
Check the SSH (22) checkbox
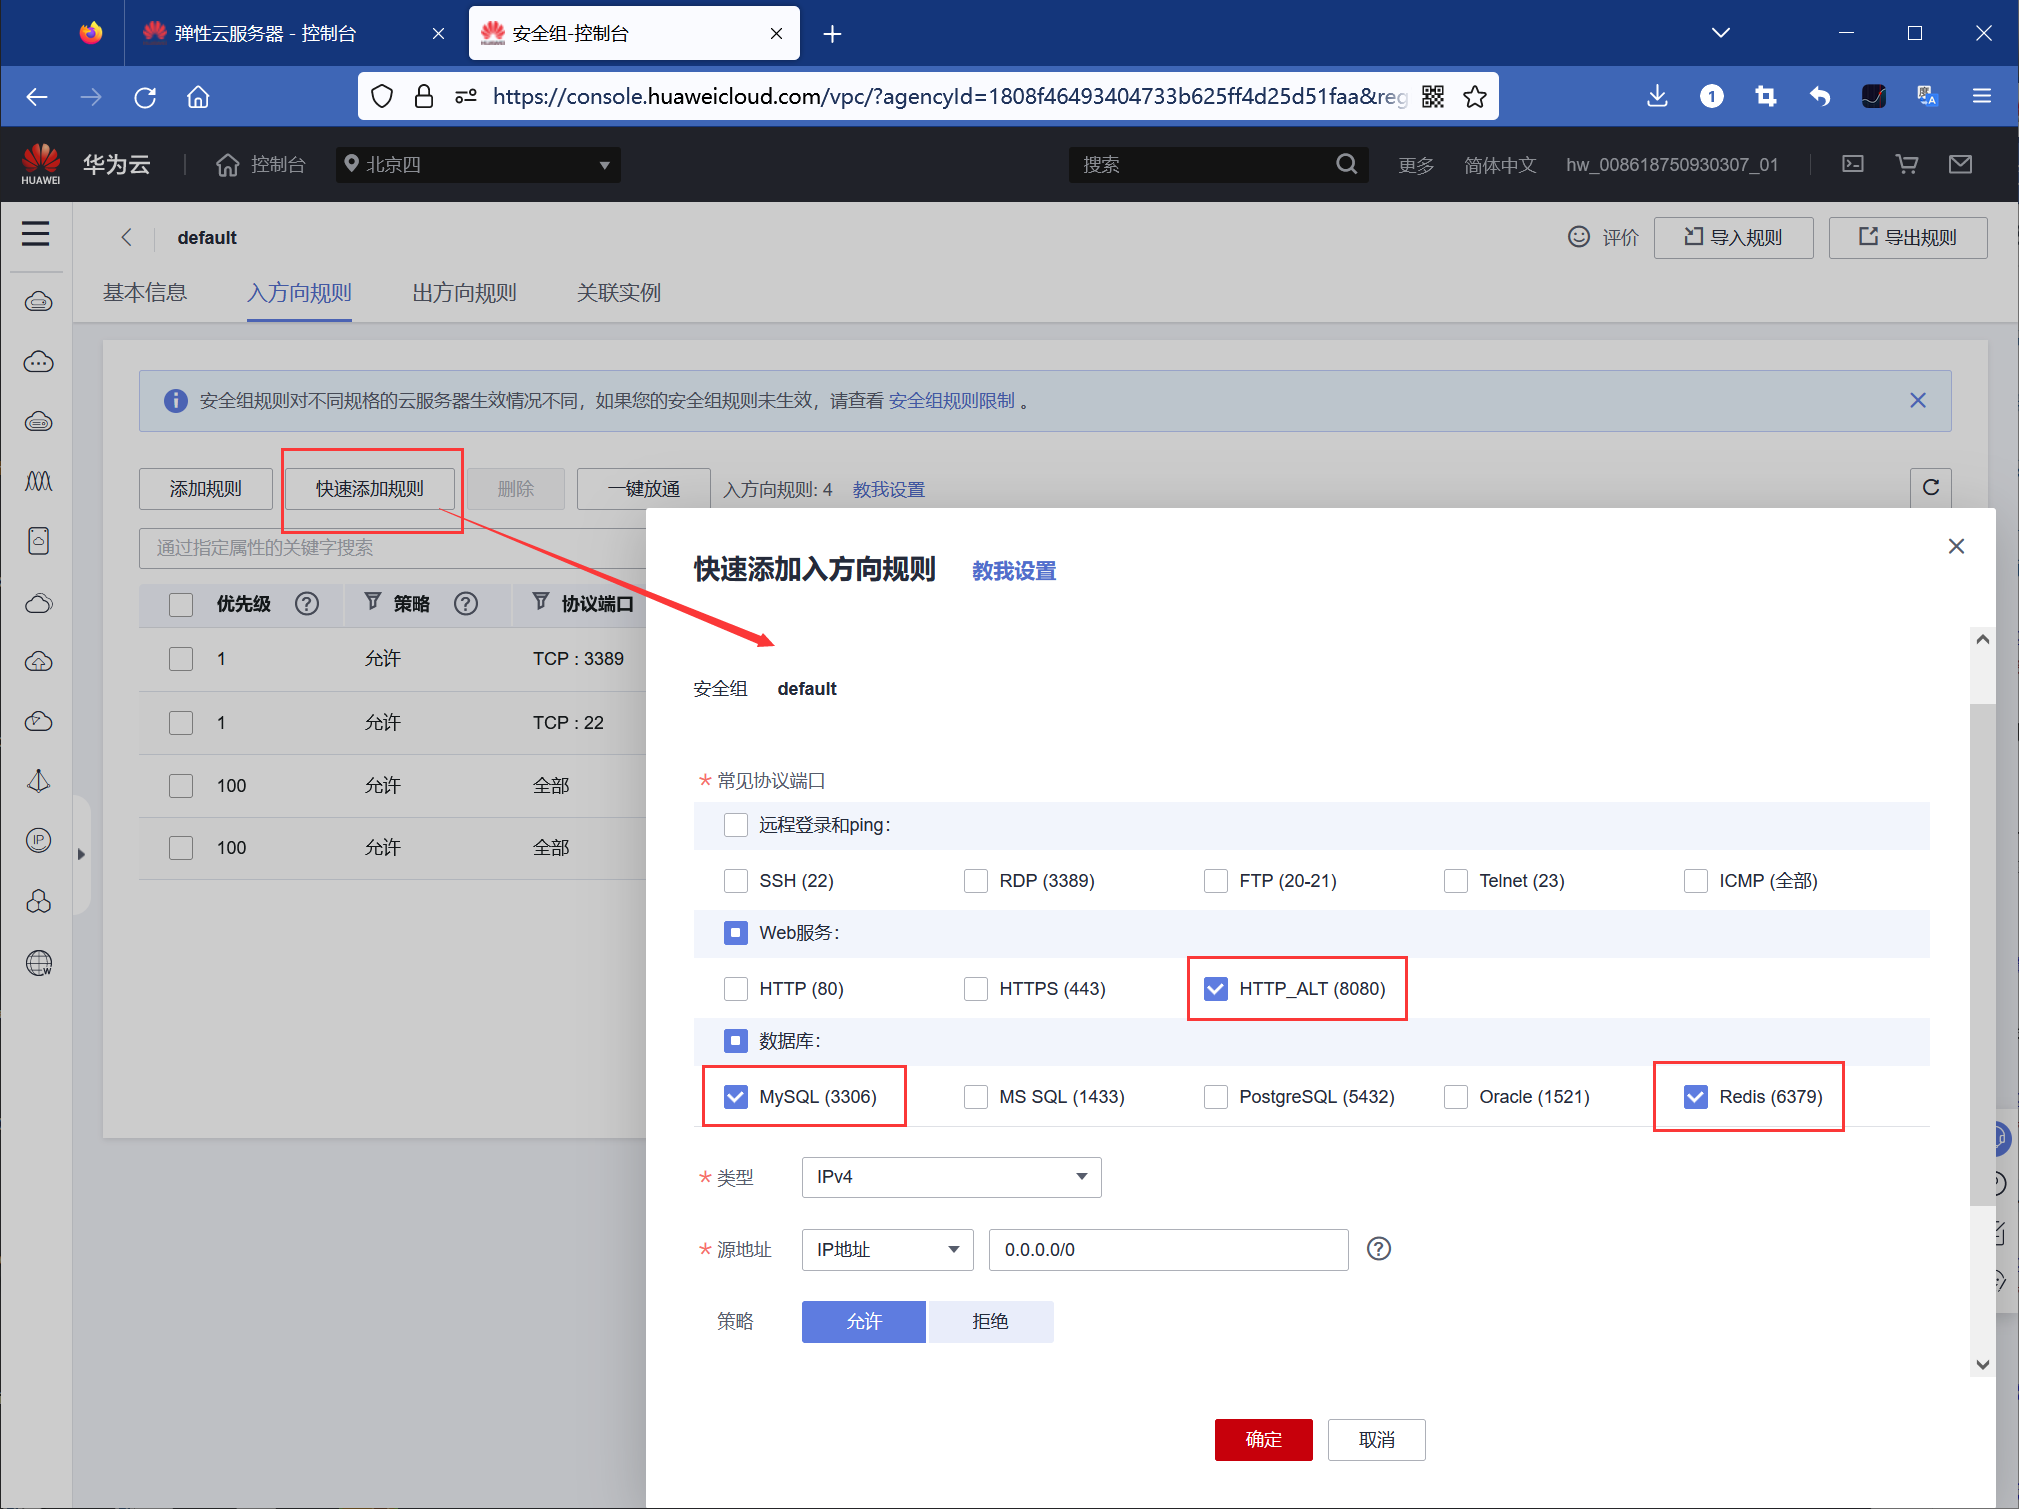[736, 881]
